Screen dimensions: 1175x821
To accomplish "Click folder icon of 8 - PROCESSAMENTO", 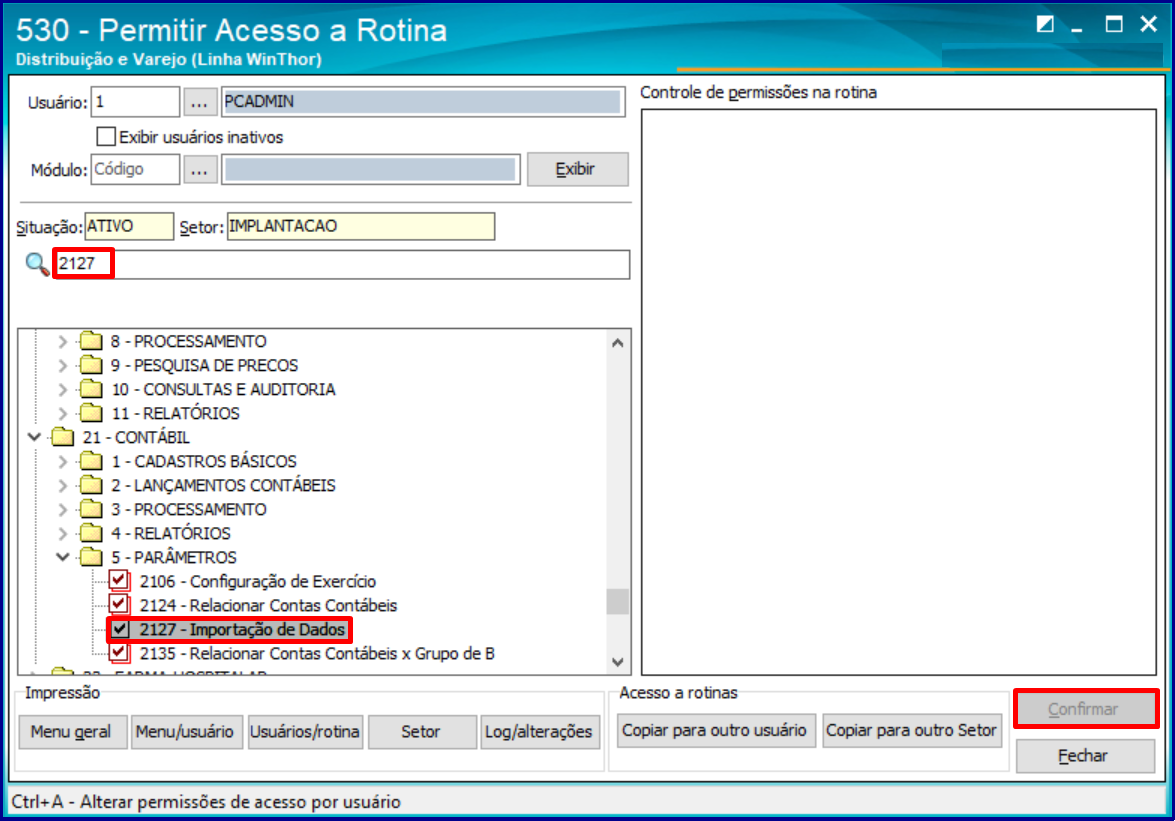I will tap(91, 341).
